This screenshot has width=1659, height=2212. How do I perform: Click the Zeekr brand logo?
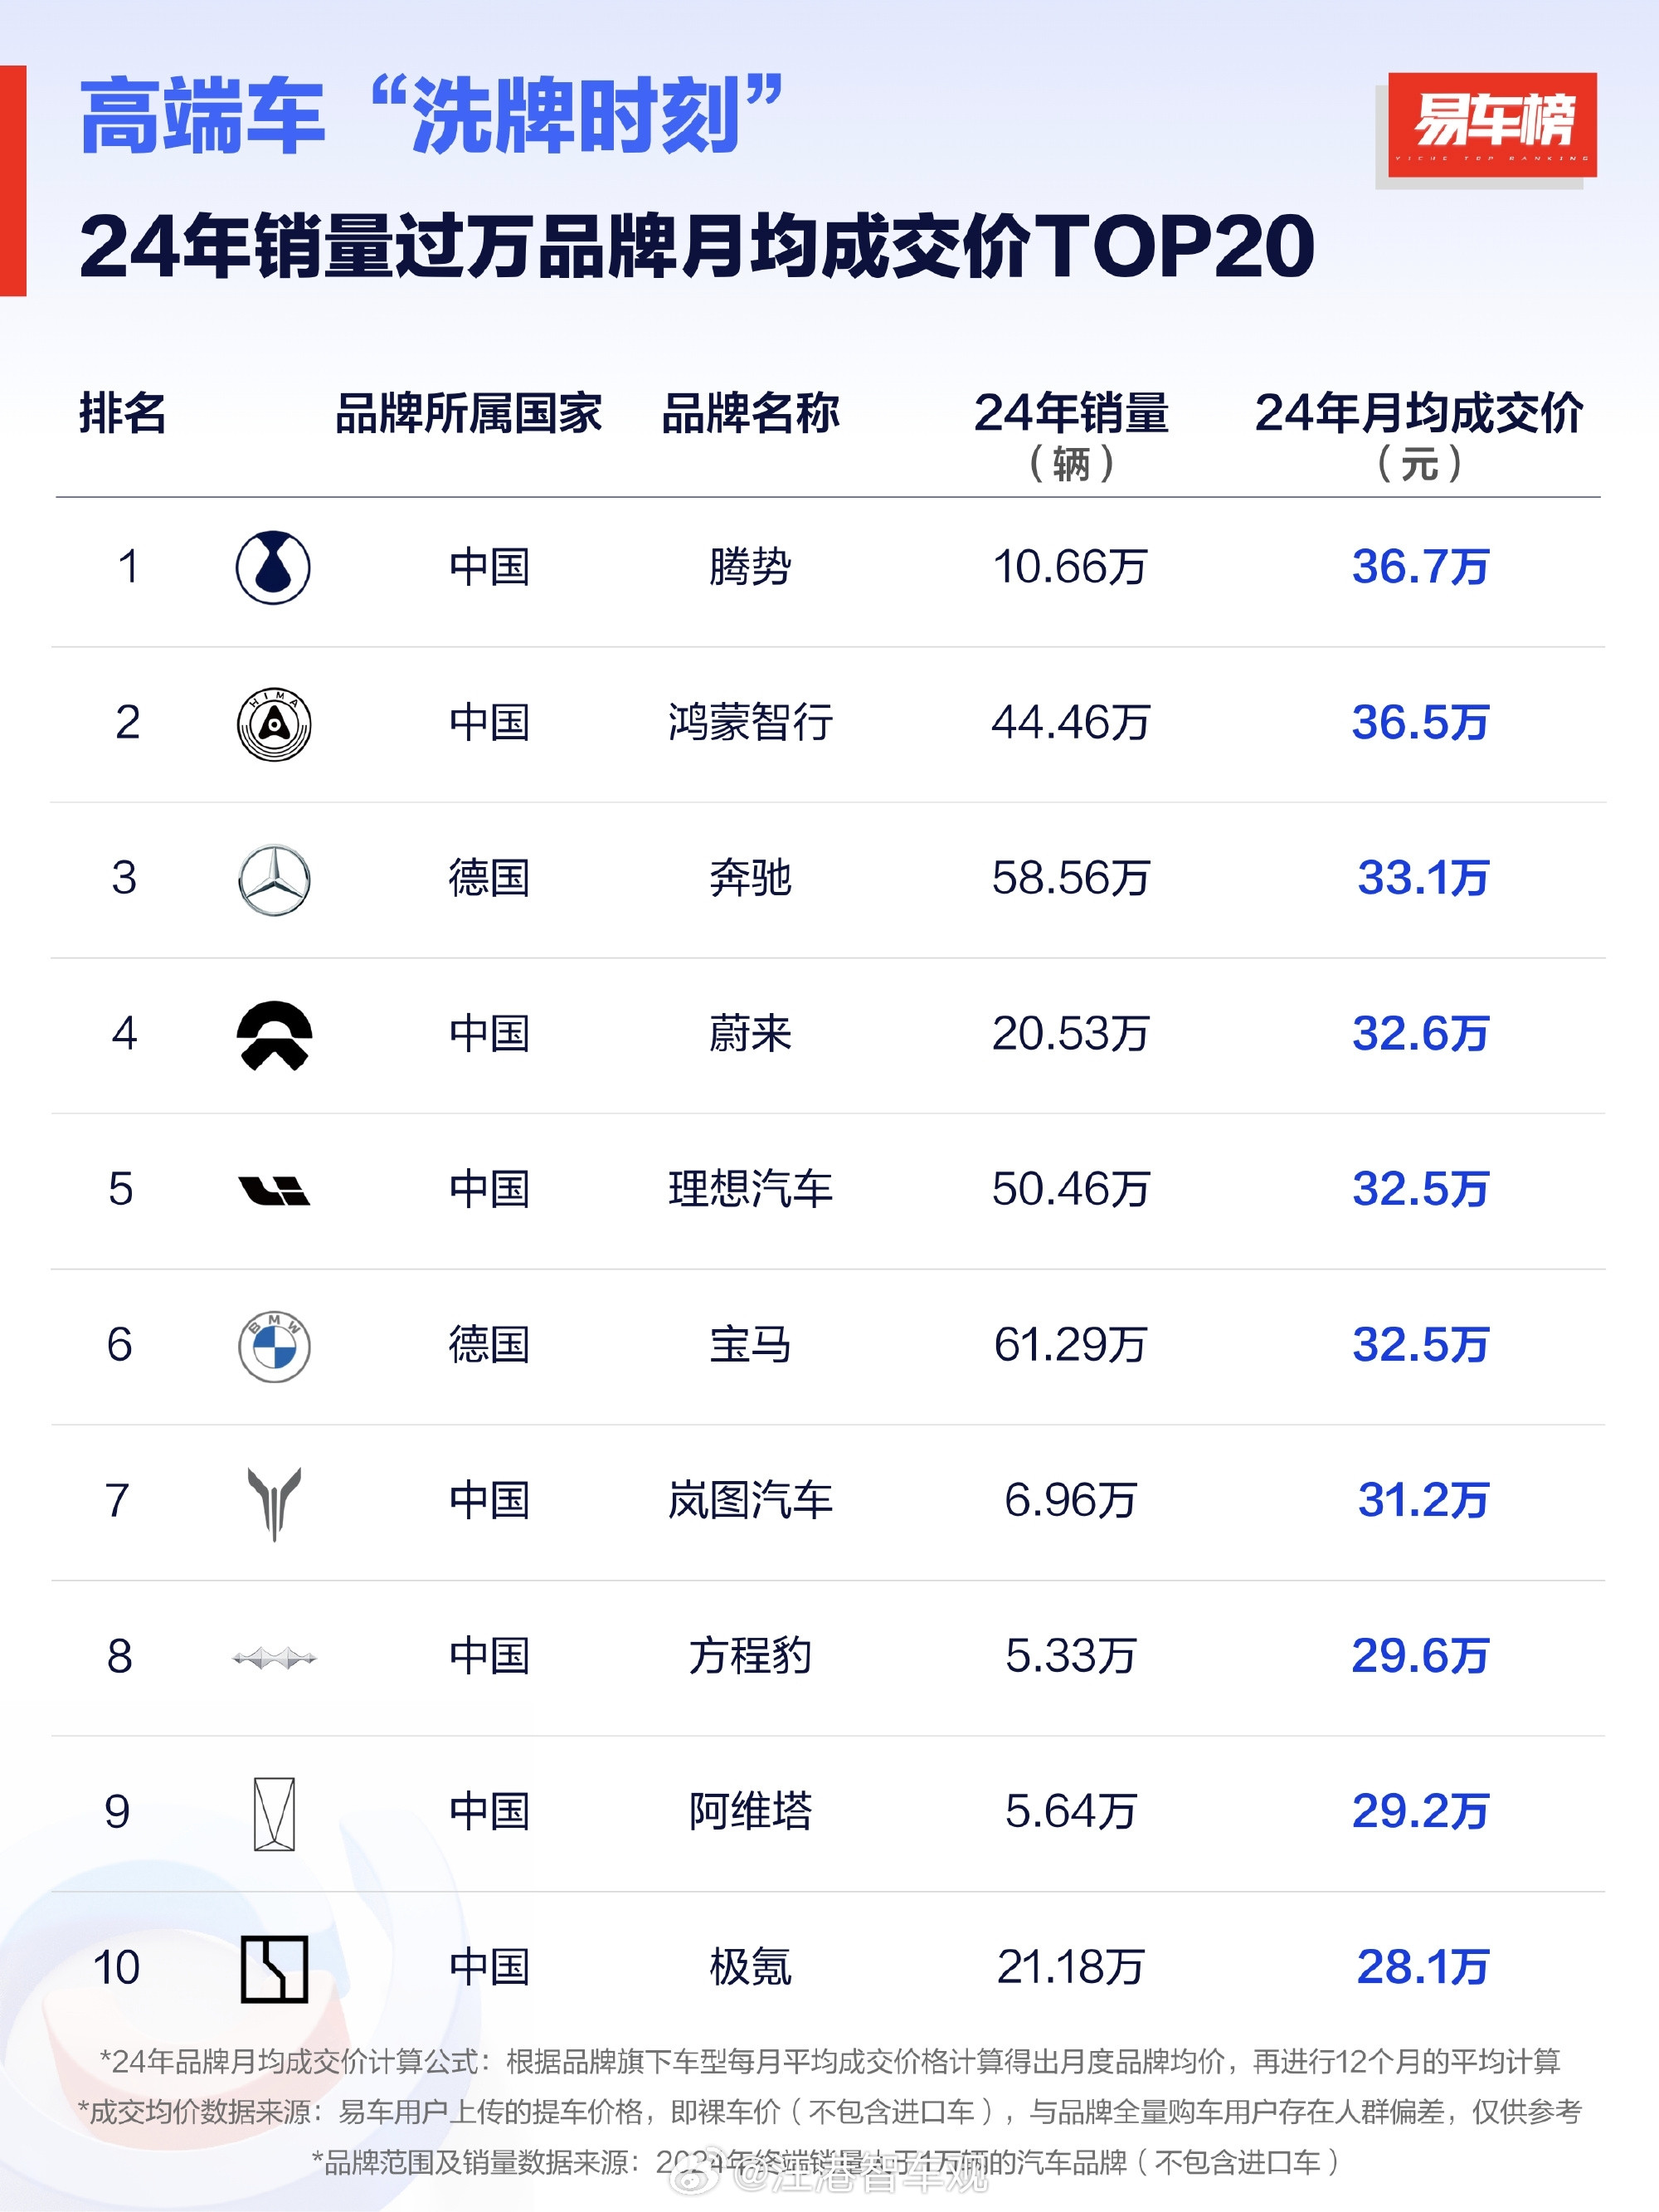click(274, 1969)
